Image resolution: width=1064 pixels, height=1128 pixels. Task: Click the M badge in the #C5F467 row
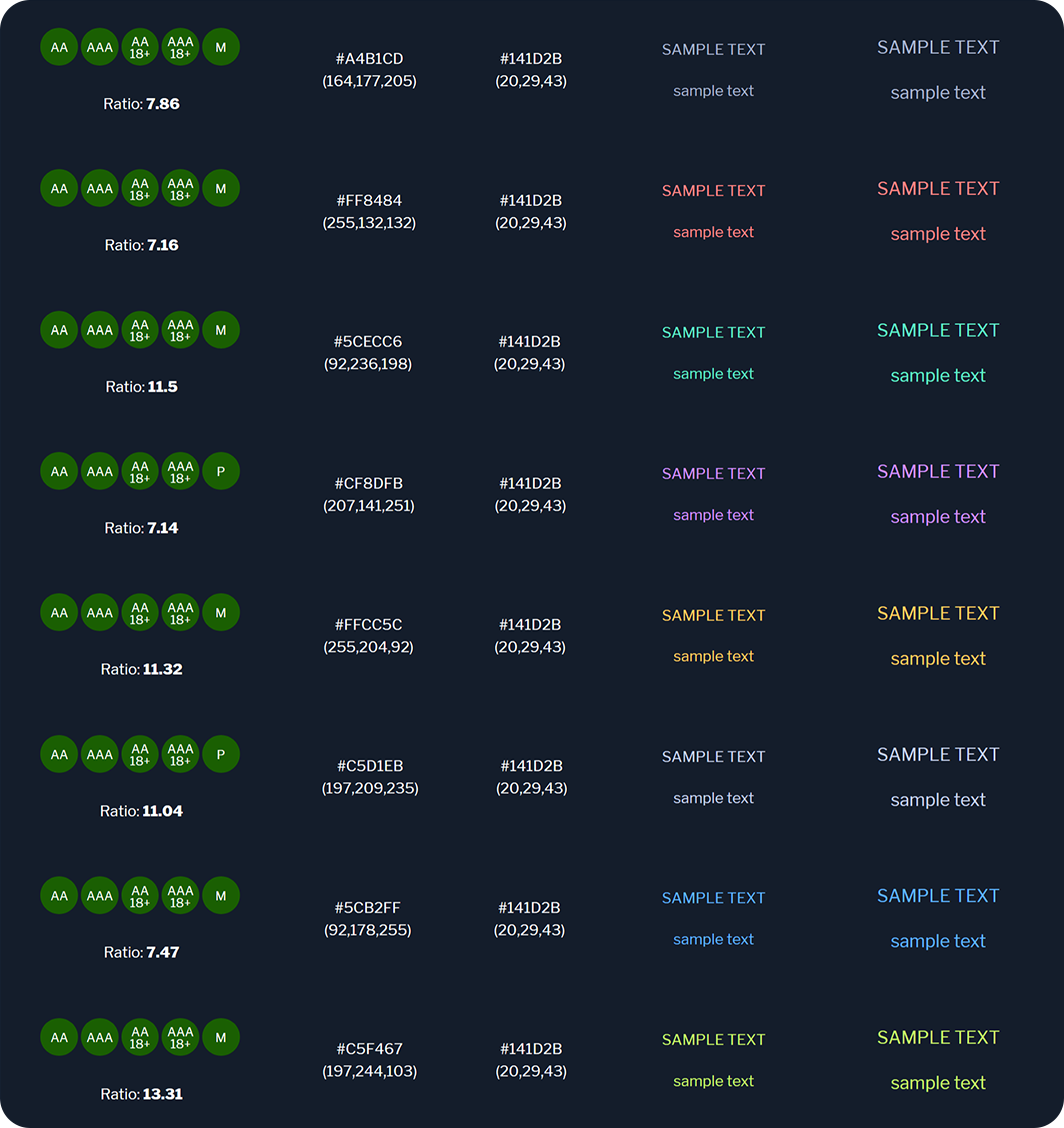(x=221, y=1037)
